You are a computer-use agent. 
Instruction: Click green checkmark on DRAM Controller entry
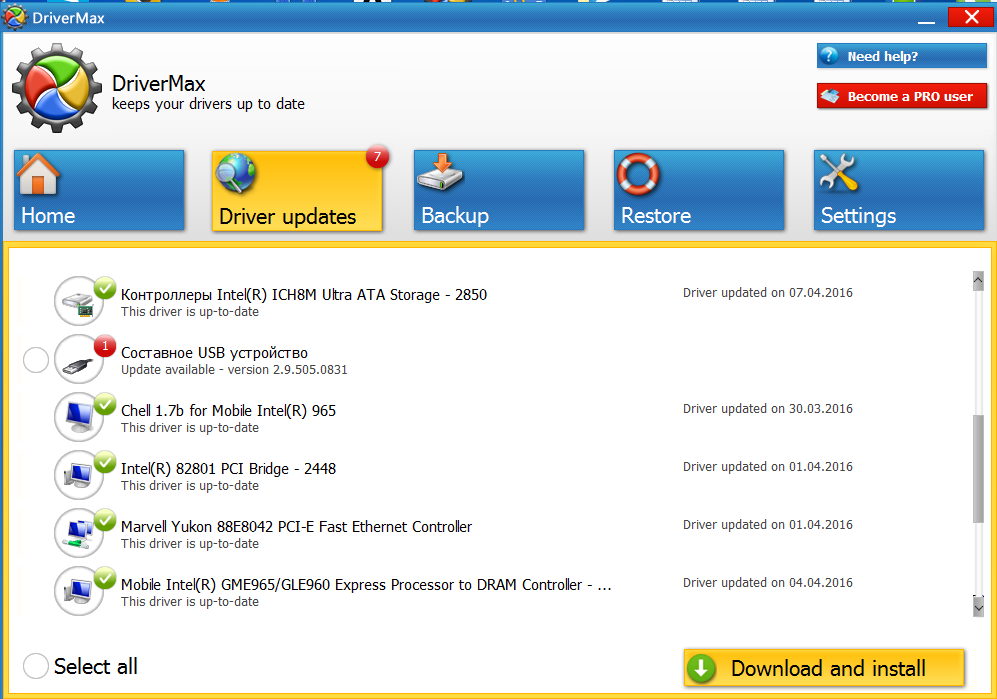105,578
